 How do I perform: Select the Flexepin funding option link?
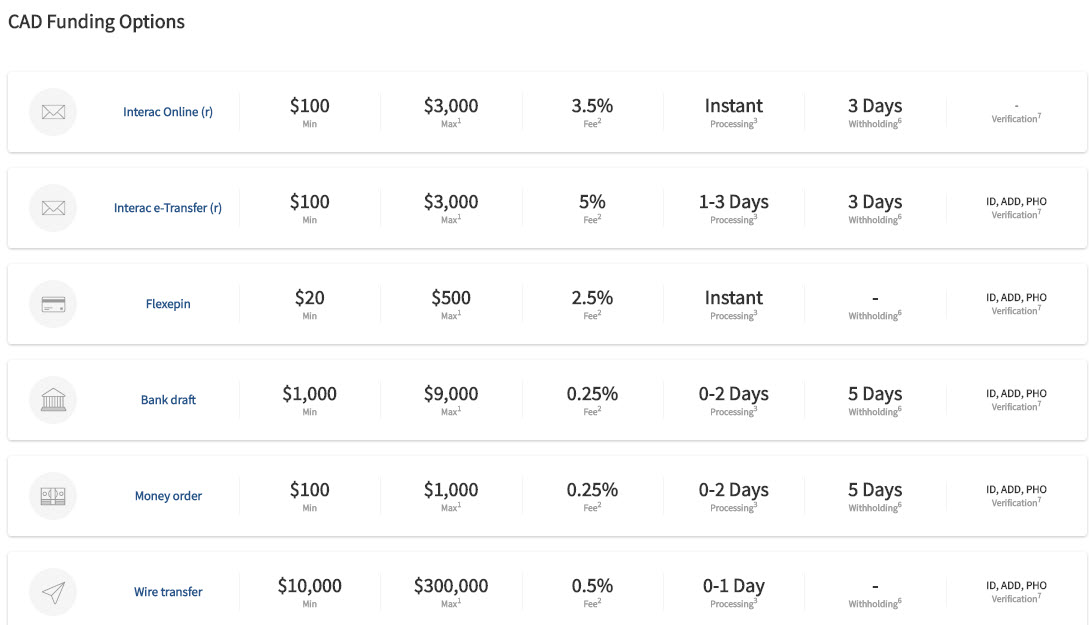point(168,303)
